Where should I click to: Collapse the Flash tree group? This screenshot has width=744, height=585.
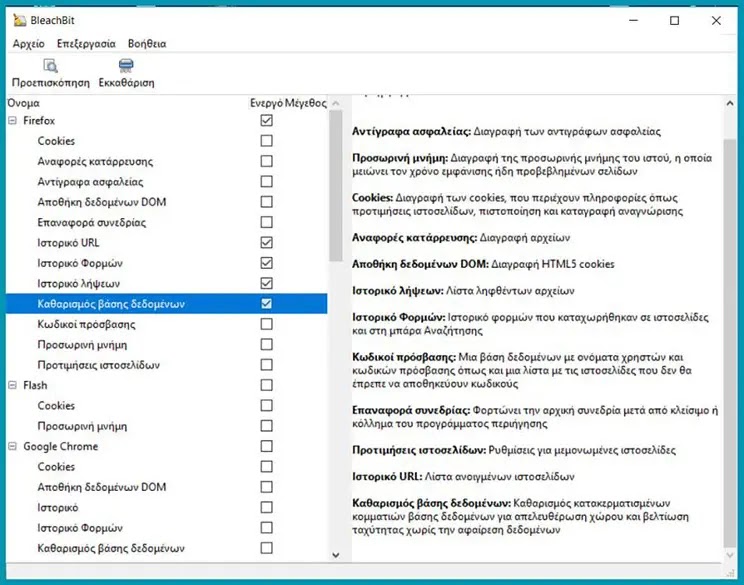click(x=12, y=385)
